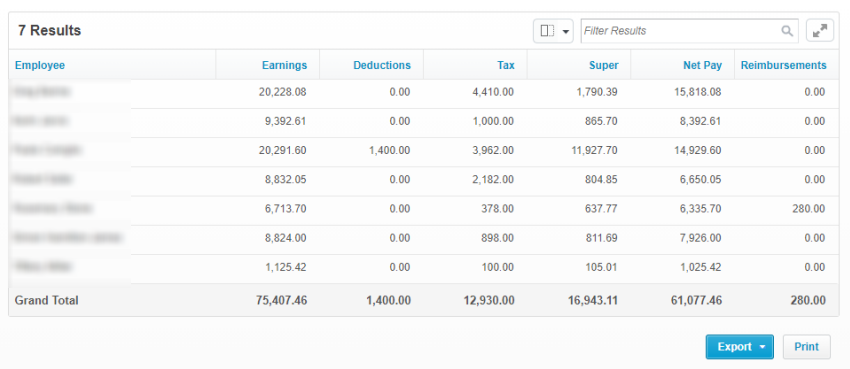Click the Grand Total row label

[47, 300]
